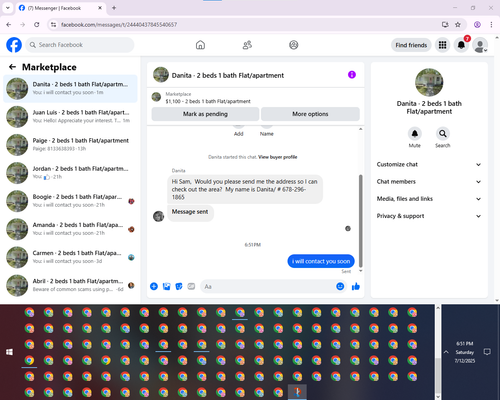Open the Friends icon in top navigation

point(247,45)
